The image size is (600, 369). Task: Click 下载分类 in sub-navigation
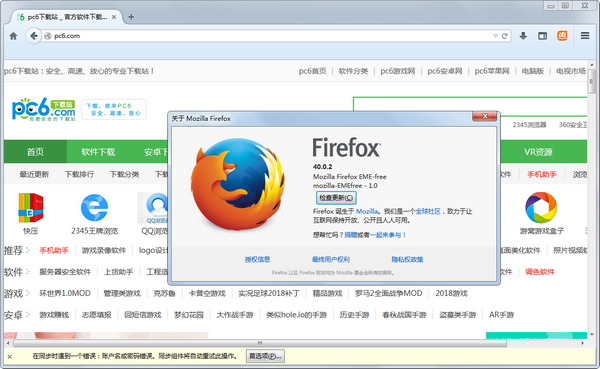124,175
